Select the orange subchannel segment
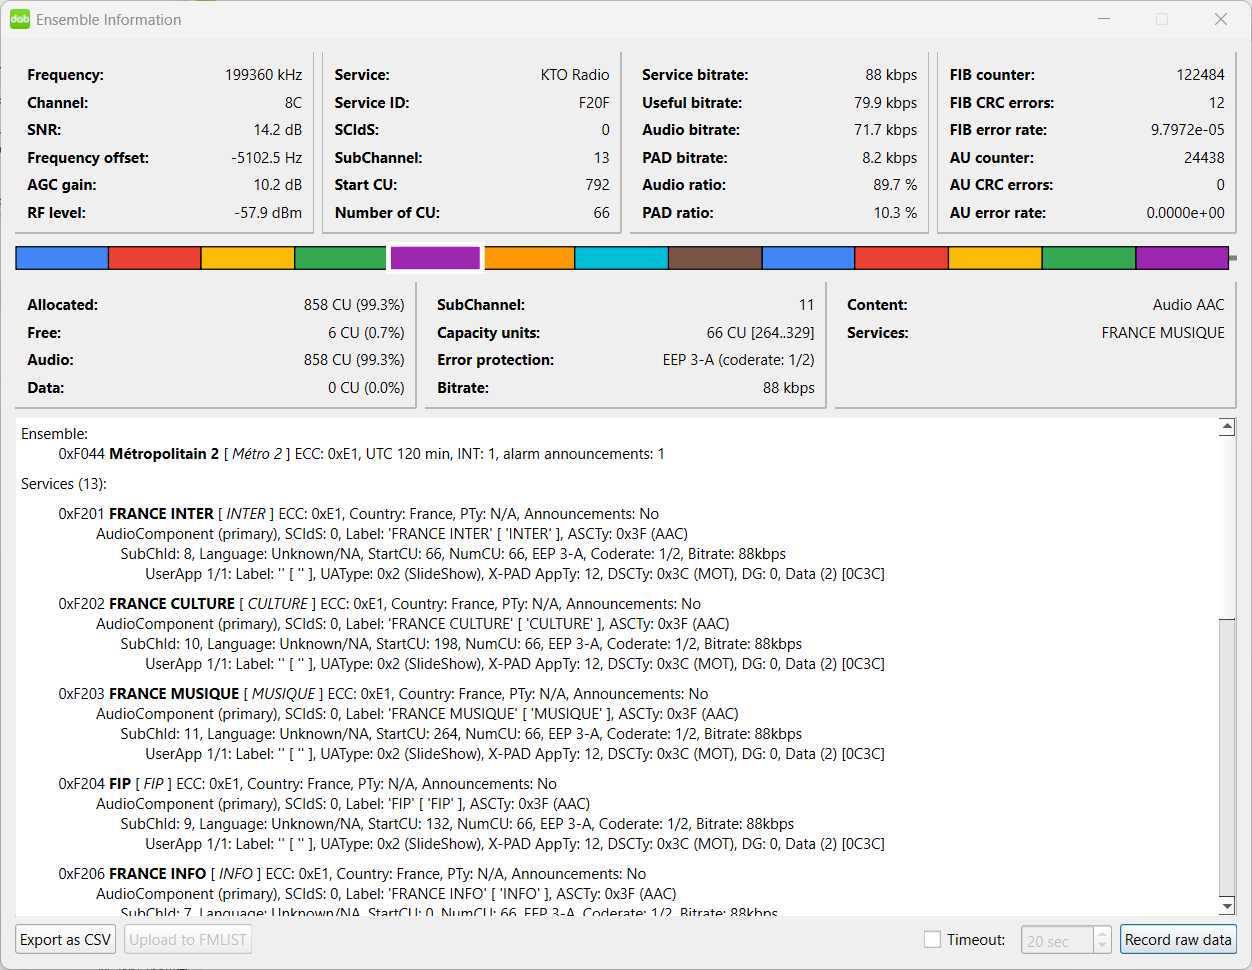Viewport: 1252px width, 970px height. click(529, 258)
